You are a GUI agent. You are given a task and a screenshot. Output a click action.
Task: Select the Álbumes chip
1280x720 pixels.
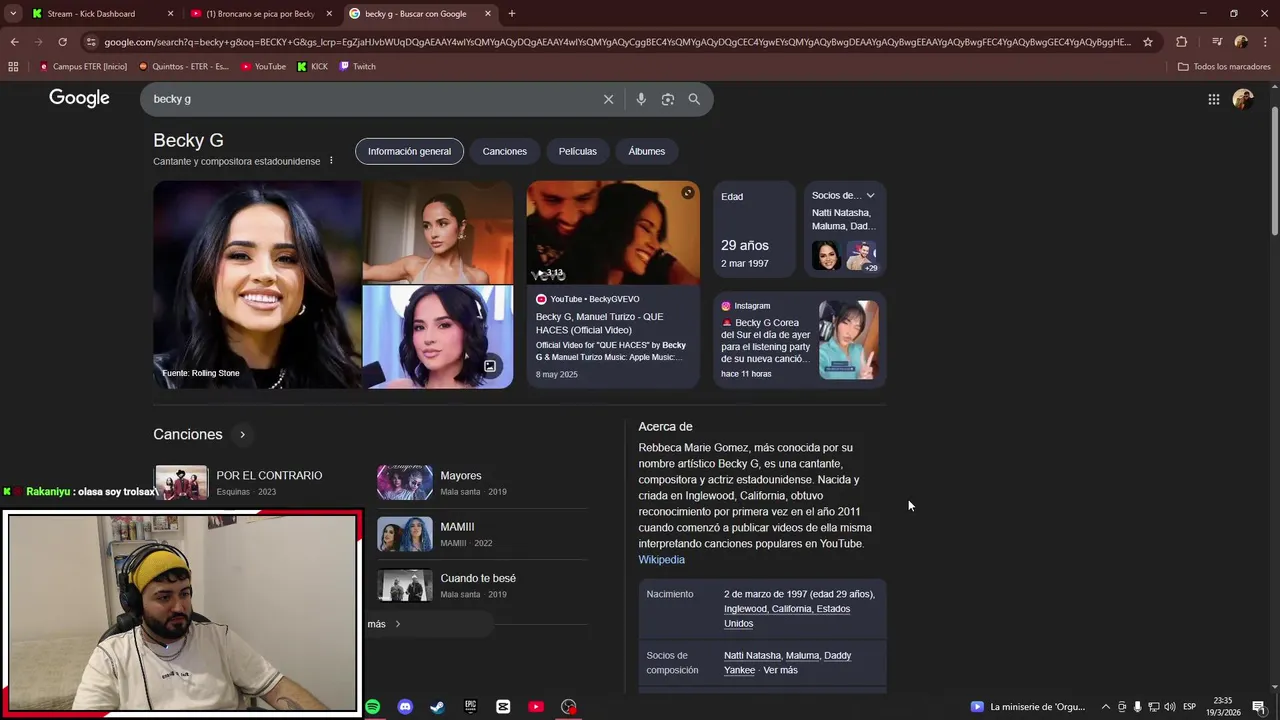pos(647,151)
